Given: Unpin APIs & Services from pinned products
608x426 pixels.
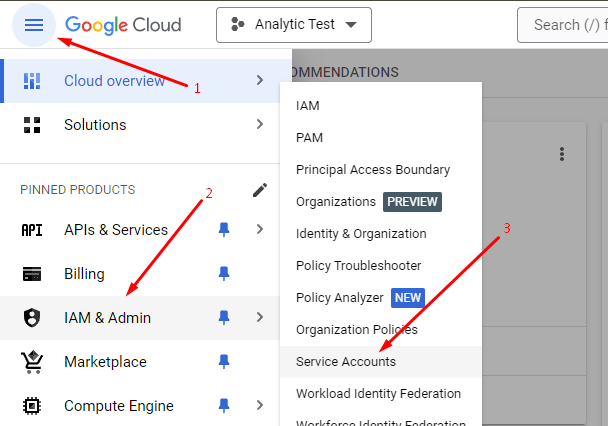Looking at the screenshot, I should [x=224, y=229].
